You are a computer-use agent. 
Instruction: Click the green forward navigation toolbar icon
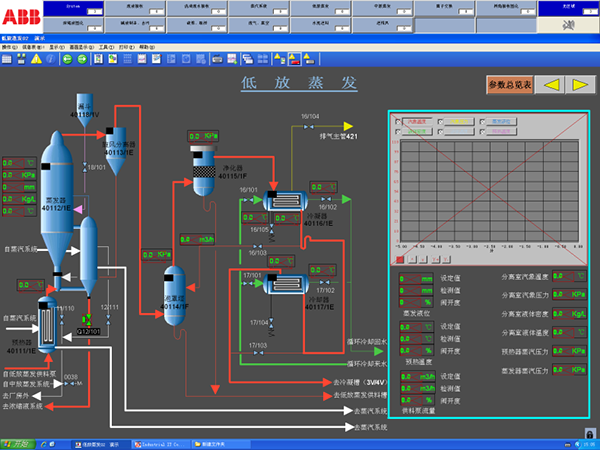[x=80, y=58]
